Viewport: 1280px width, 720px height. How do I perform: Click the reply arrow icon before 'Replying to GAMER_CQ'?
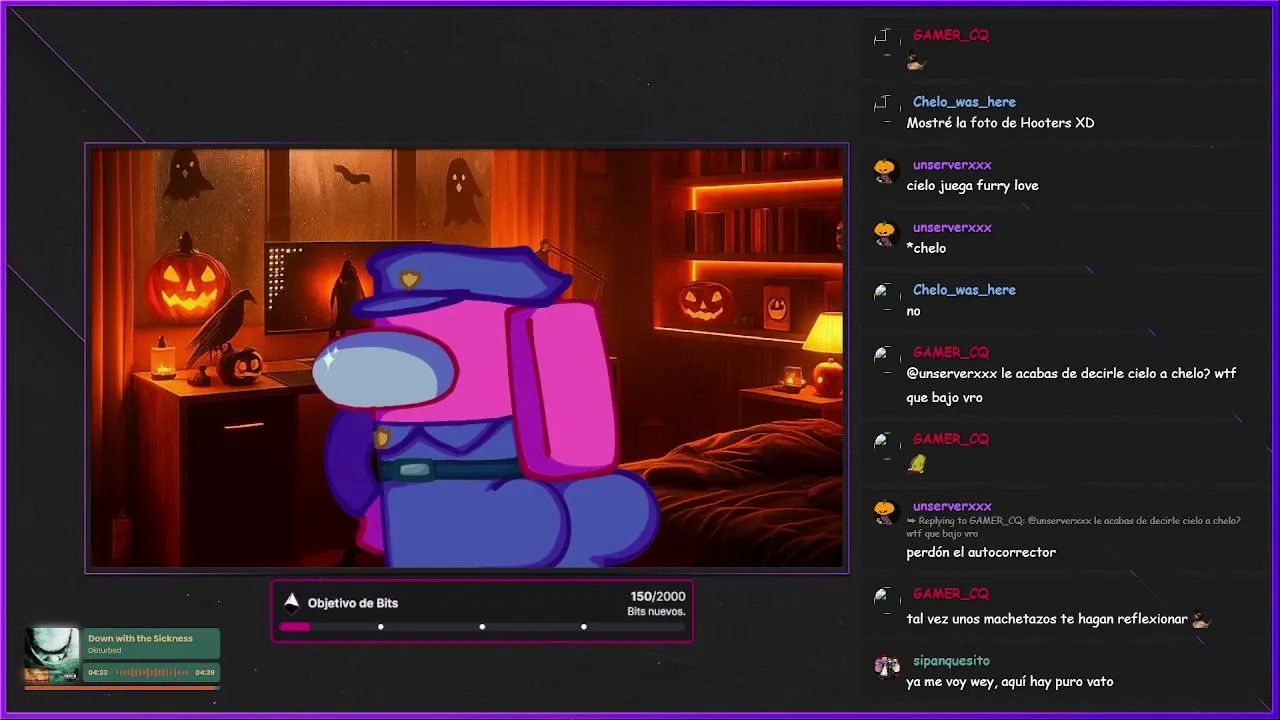click(x=911, y=521)
